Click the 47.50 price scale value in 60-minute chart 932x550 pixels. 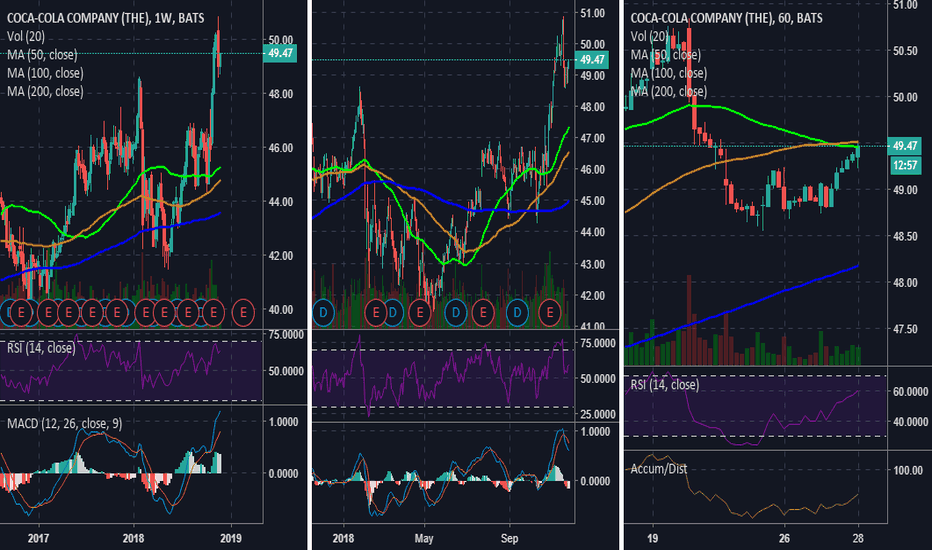coord(905,329)
